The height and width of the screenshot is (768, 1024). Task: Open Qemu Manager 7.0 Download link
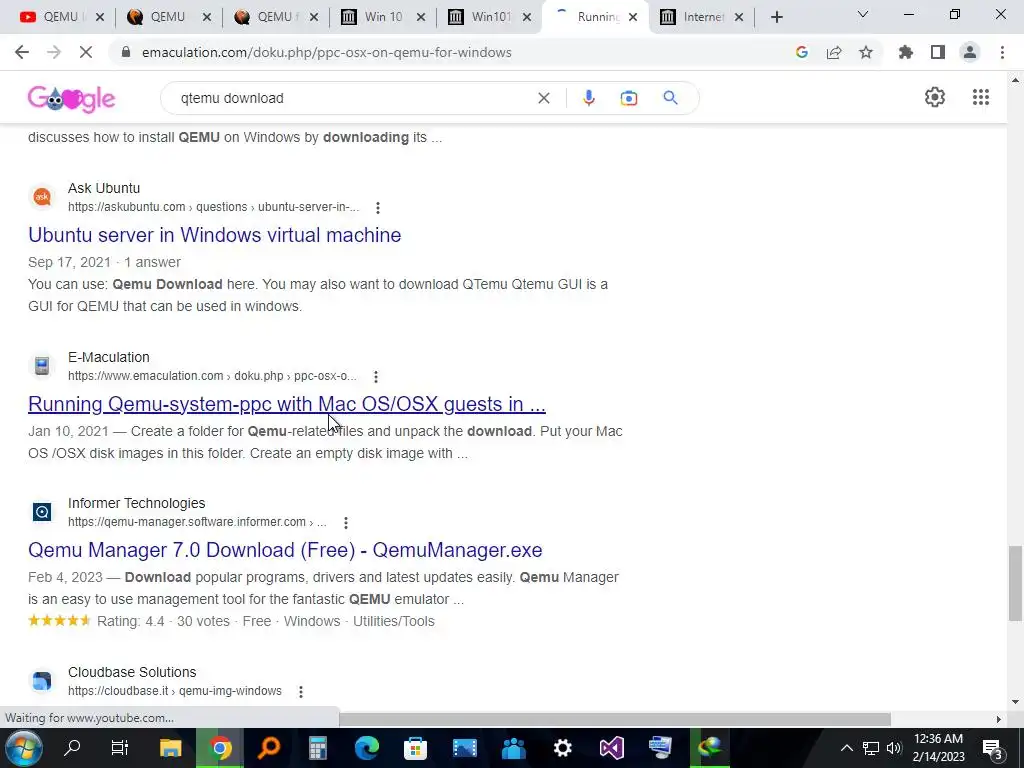[x=285, y=550]
